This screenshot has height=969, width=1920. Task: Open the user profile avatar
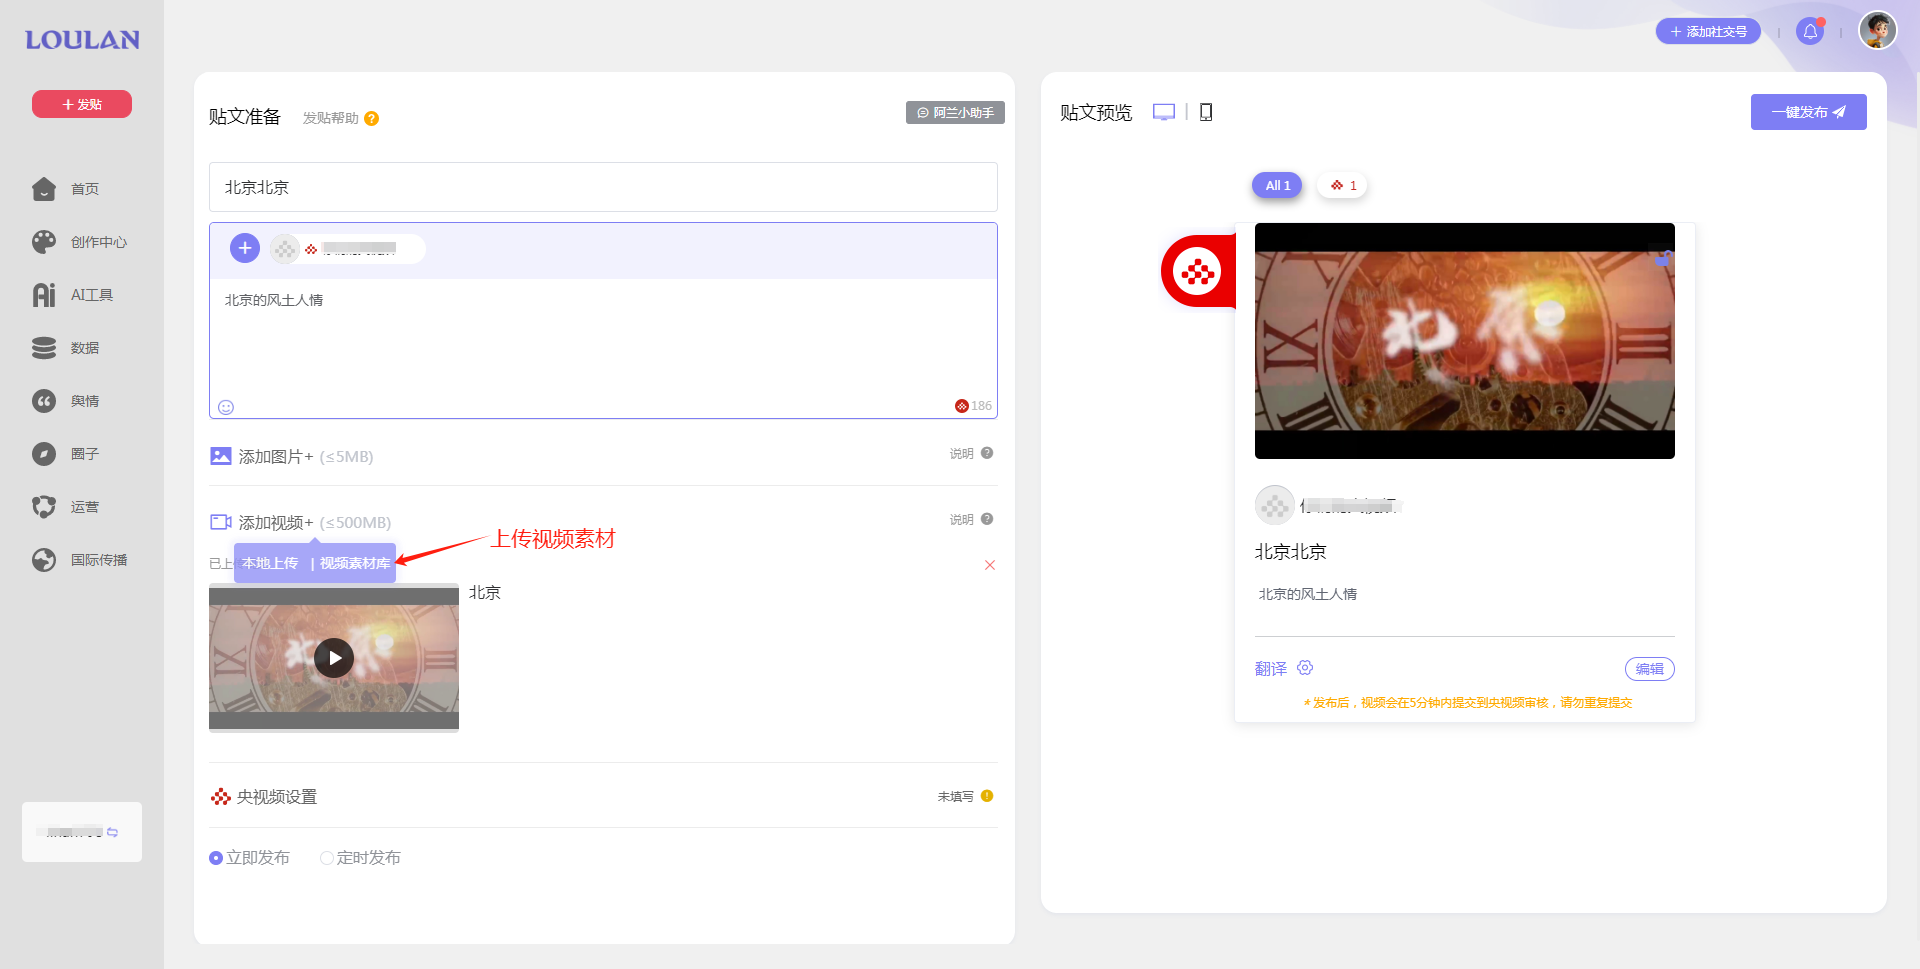[1878, 30]
